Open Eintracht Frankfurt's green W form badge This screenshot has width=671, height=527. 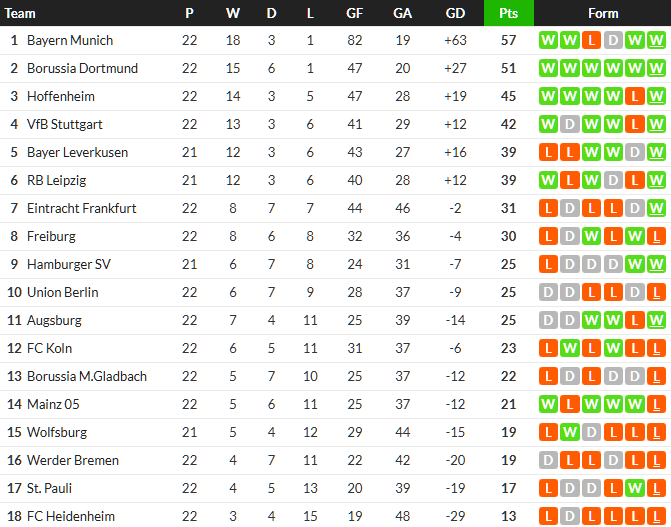(657, 209)
